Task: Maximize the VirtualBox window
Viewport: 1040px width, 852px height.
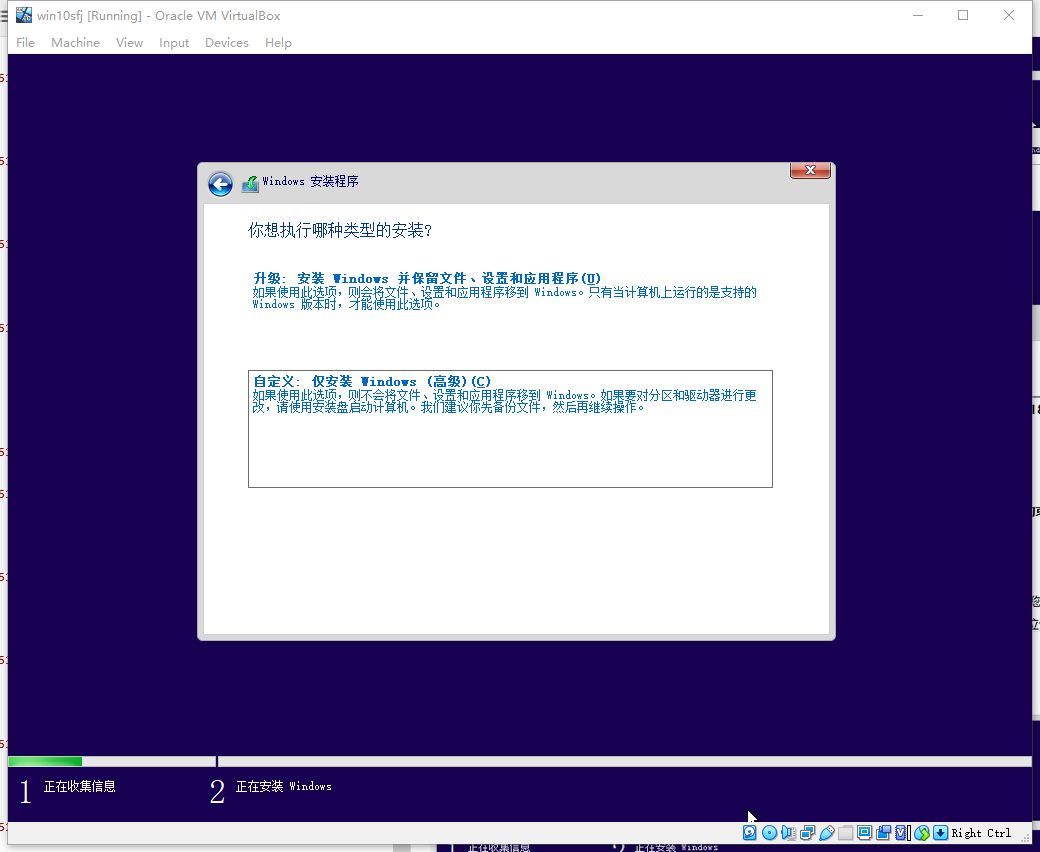Action: coord(963,15)
